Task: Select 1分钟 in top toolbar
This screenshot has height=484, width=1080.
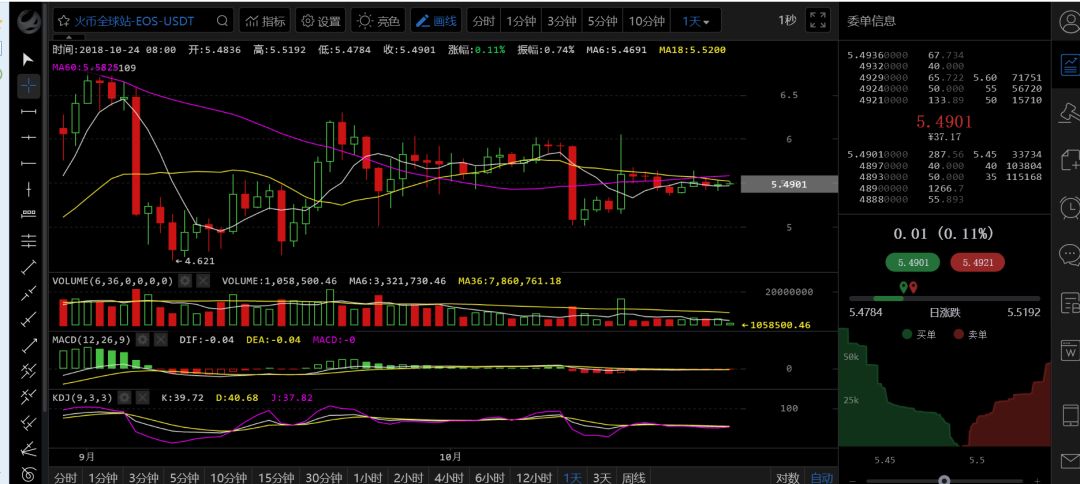Action: coord(521,21)
